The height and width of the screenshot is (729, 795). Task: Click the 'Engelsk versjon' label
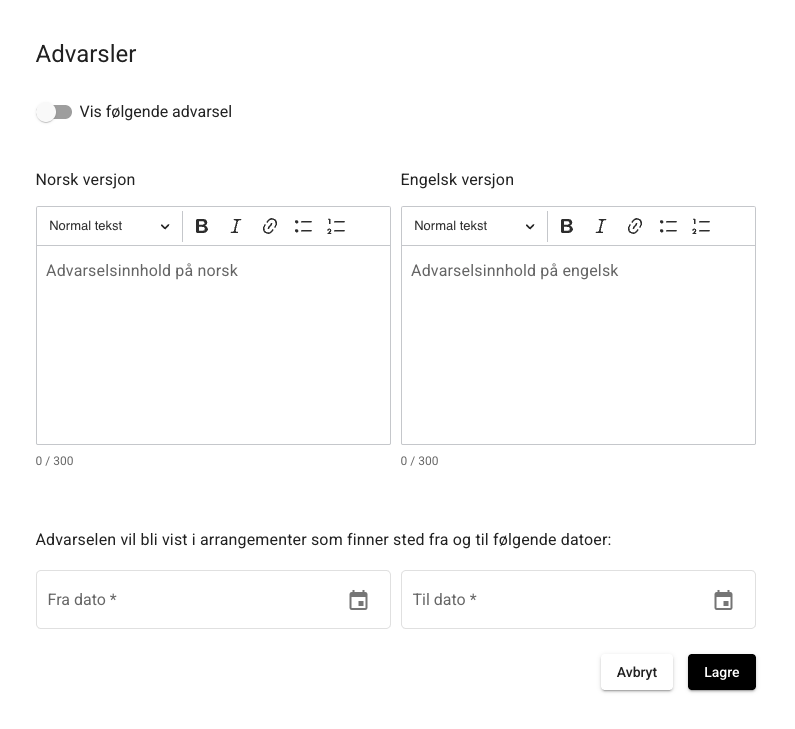point(457,179)
